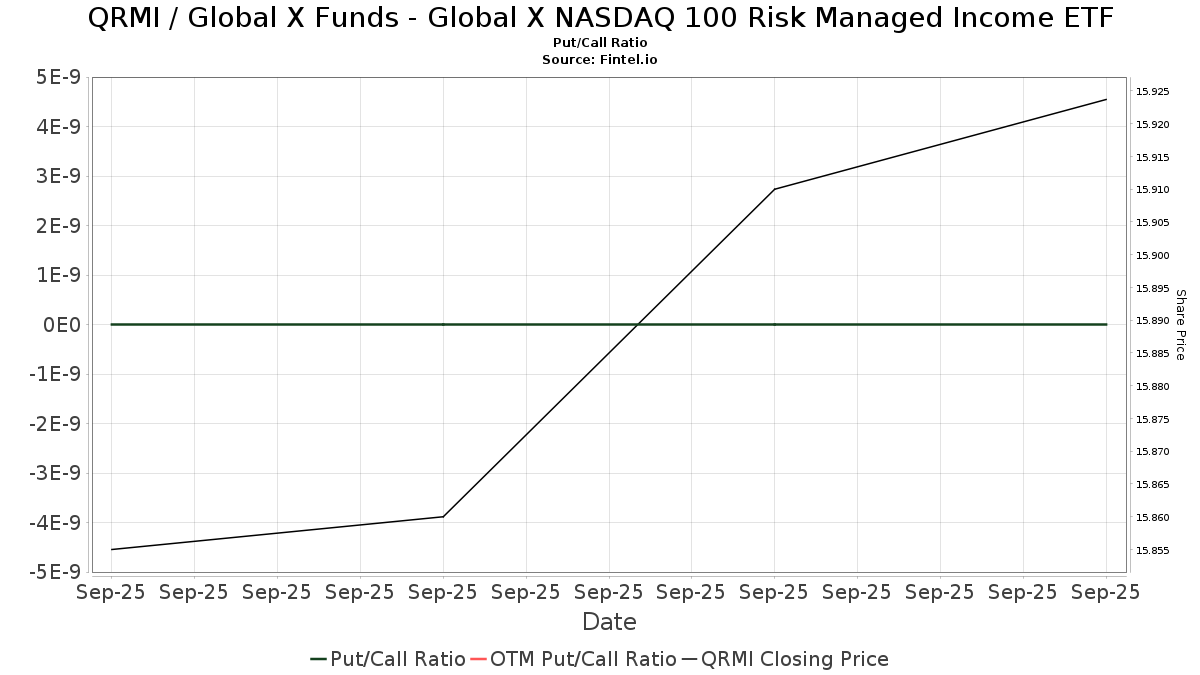Click the Source: Fintel.io text
The height and width of the screenshot is (675, 1200).
(x=600, y=60)
